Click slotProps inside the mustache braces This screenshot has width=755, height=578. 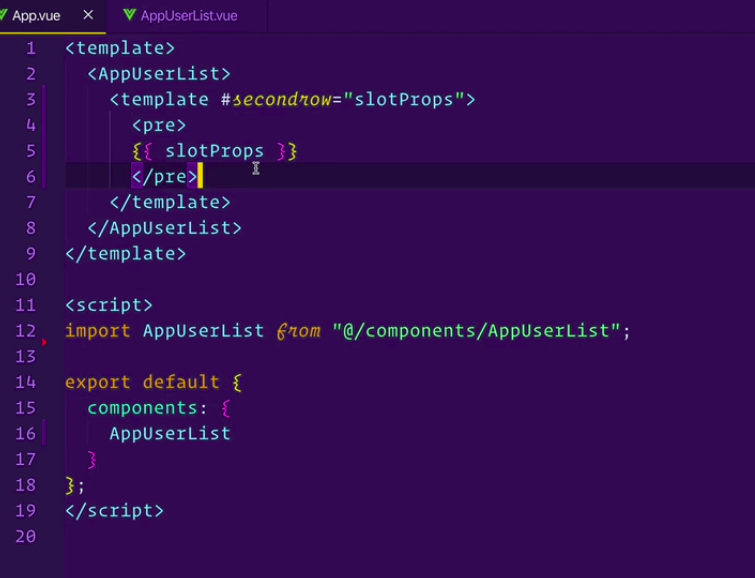(214, 151)
